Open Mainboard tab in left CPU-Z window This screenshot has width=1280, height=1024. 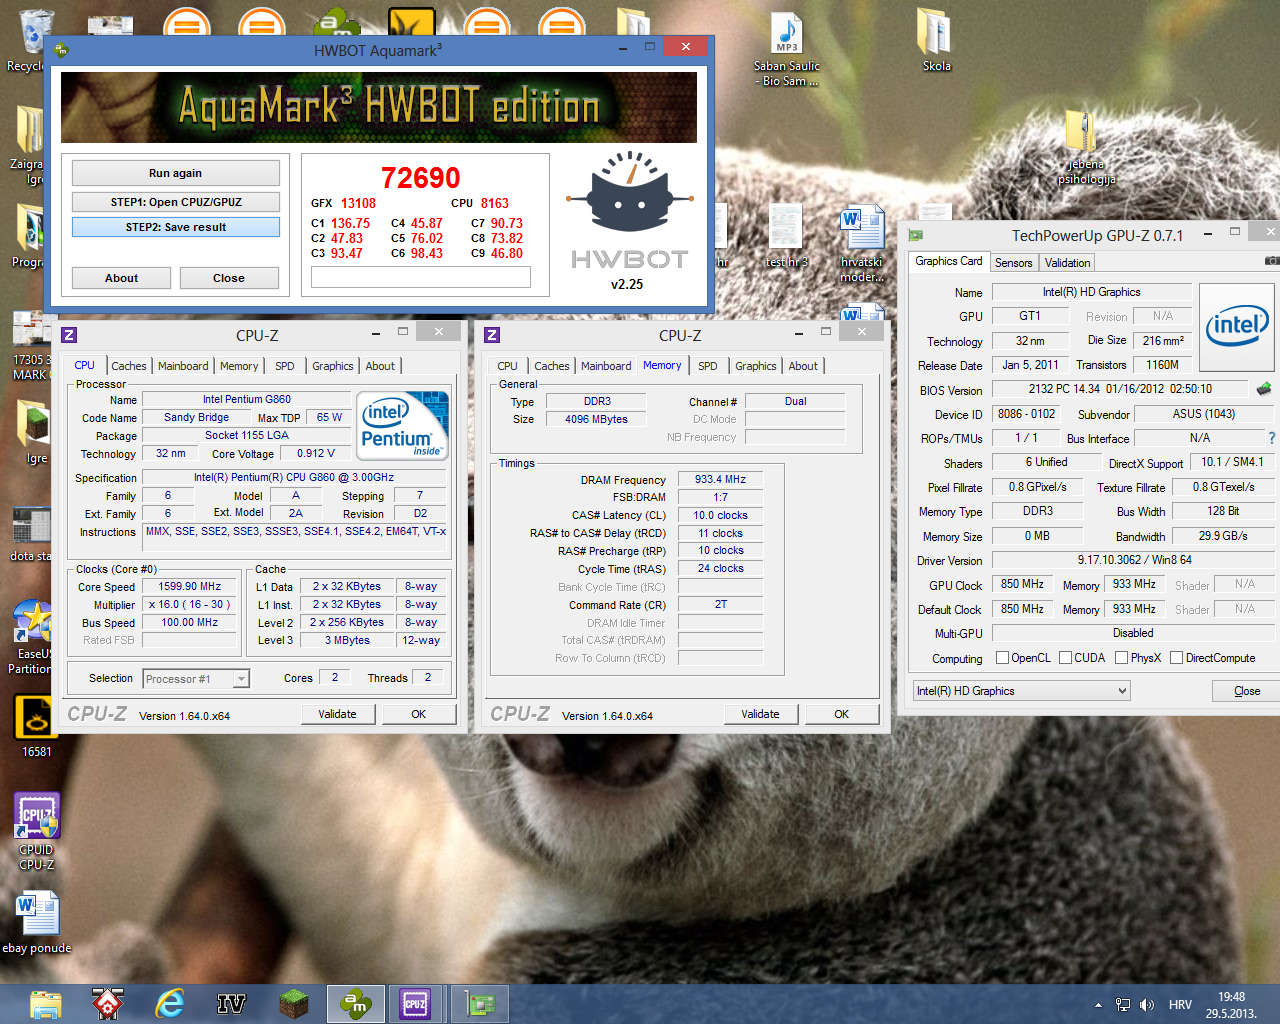pos(183,366)
